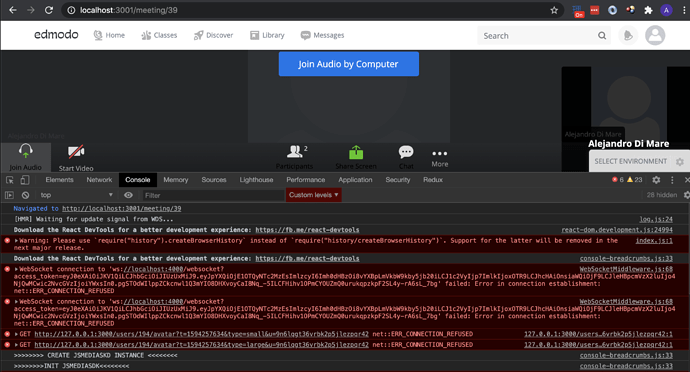Expand the history Warning message
Image resolution: width=690 pixels, height=372 pixels.
pos(16,241)
